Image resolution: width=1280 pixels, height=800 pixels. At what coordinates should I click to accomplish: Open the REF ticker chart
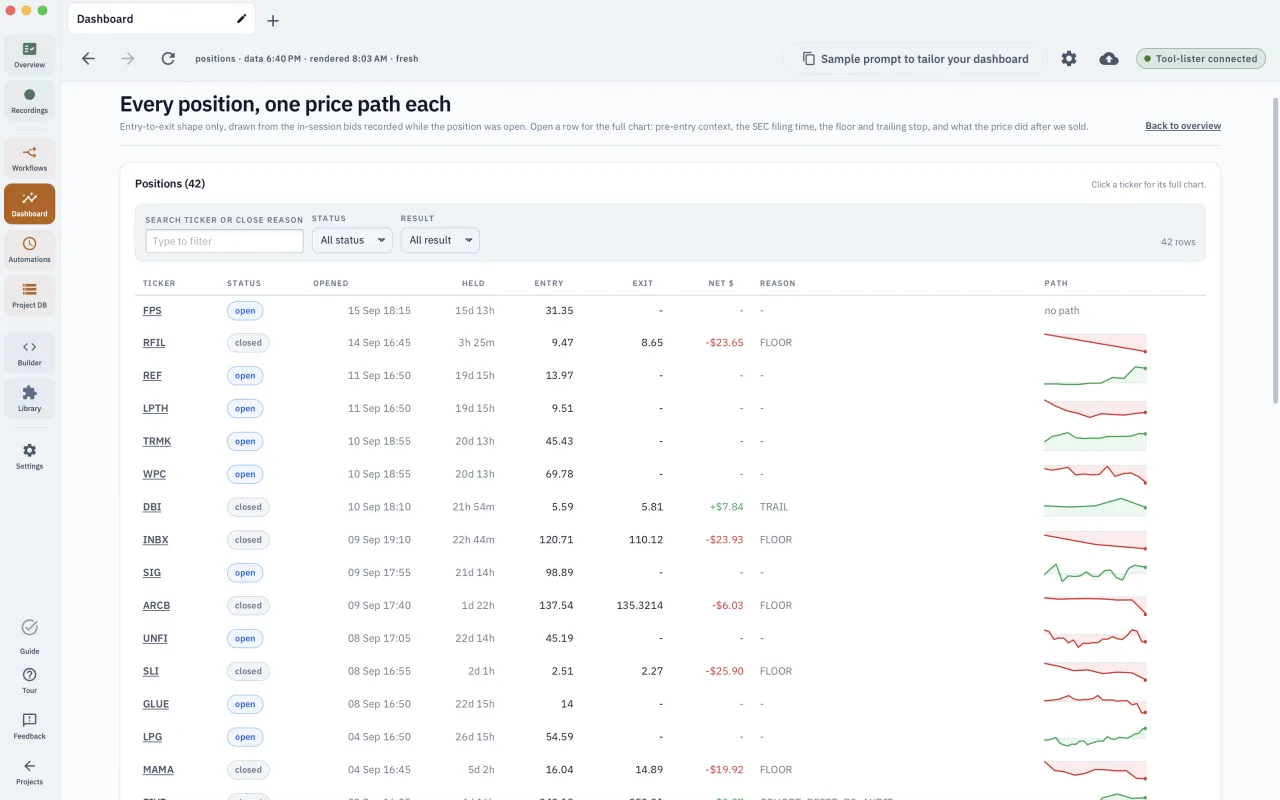152,376
